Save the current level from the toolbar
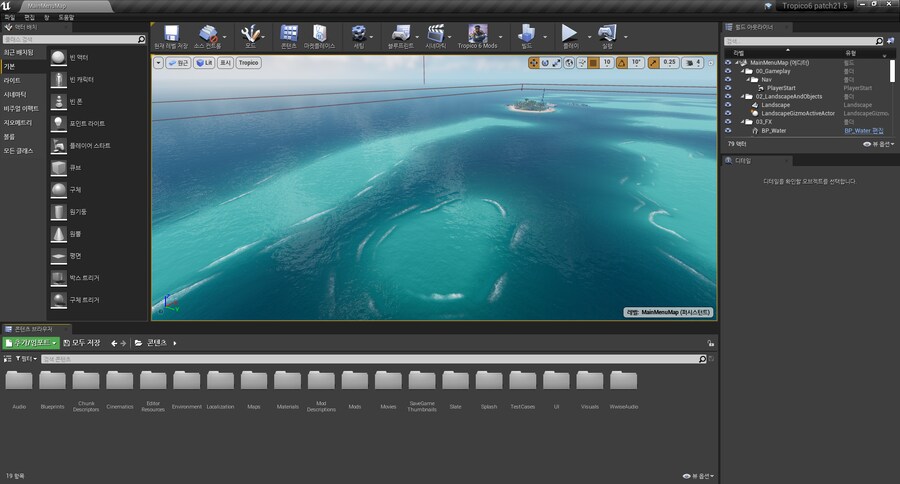Image resolution: width=900 pixels, height=484 pixels. [171, 34]
